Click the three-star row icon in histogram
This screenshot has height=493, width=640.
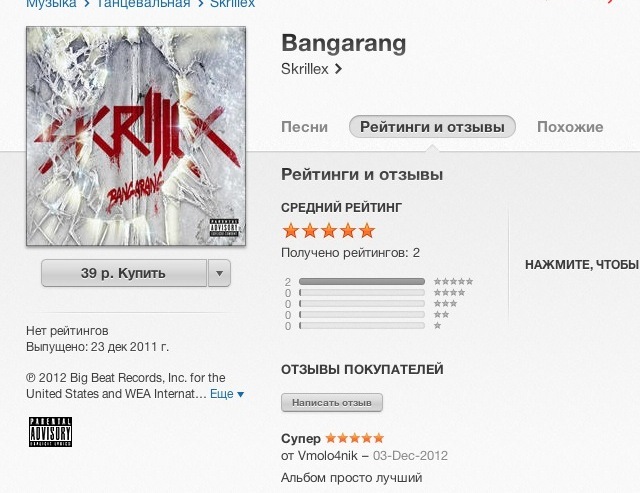pos(445,303)
